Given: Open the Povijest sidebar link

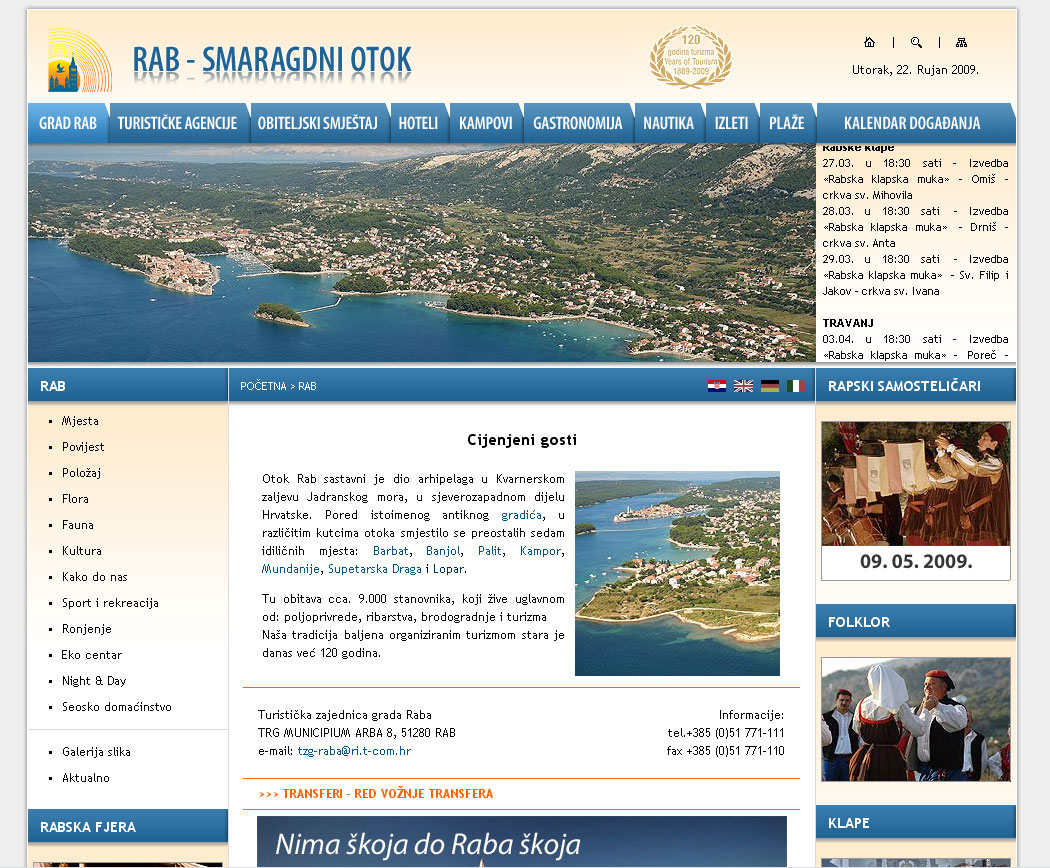Looking at the screenshot, I should [x=83, y=447].
